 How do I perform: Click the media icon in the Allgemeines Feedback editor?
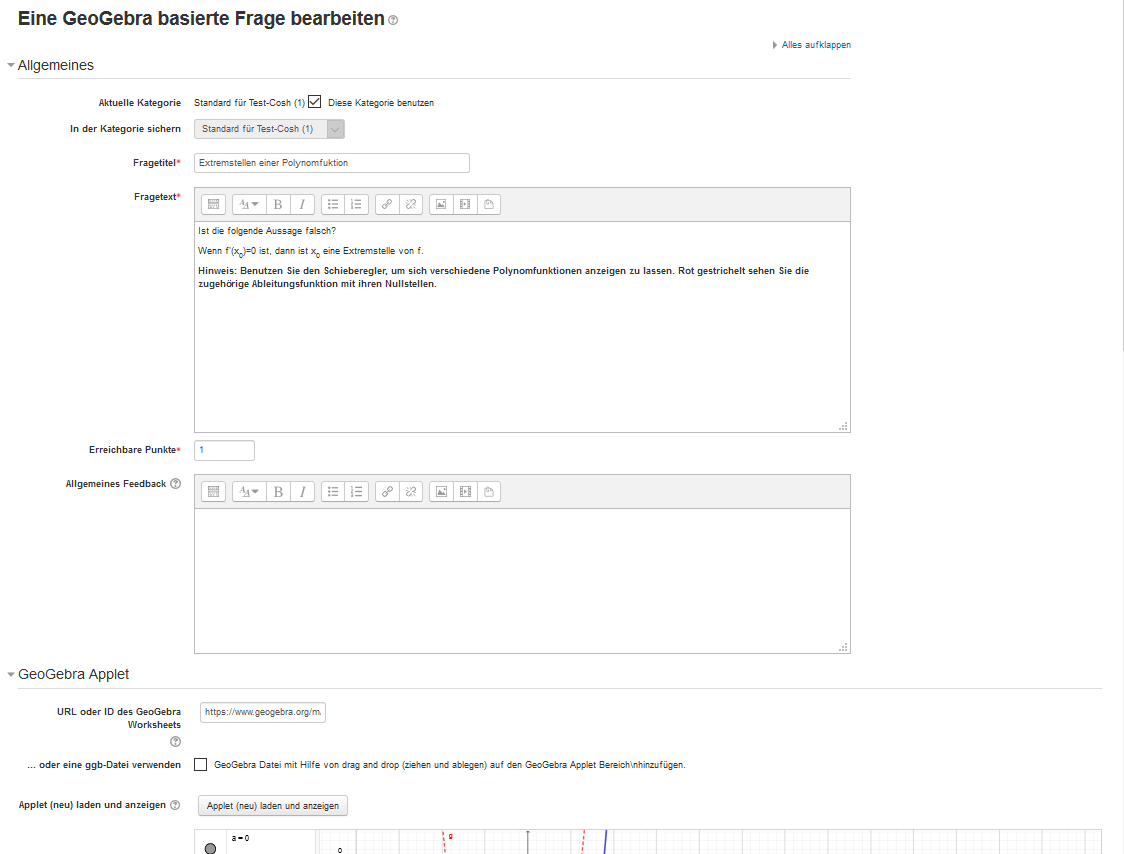tap(465, 492)
